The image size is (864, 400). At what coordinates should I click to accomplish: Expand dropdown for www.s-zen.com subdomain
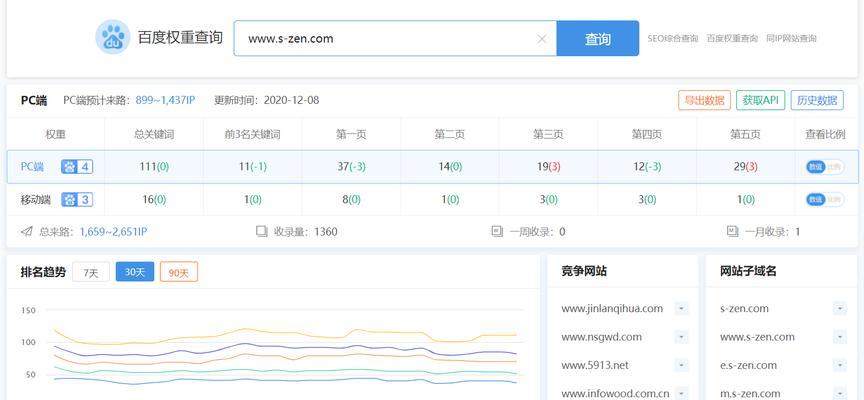coord(840,337)
